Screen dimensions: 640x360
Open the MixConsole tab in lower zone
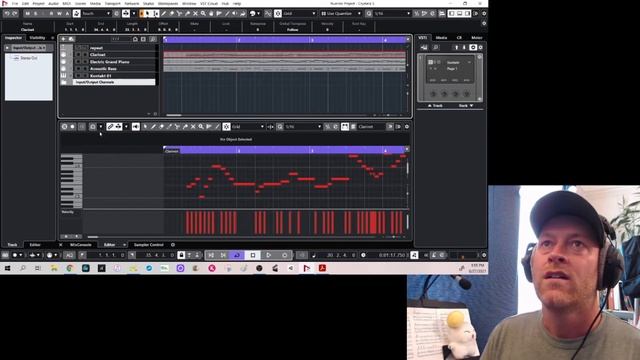[x=81, y=245]
